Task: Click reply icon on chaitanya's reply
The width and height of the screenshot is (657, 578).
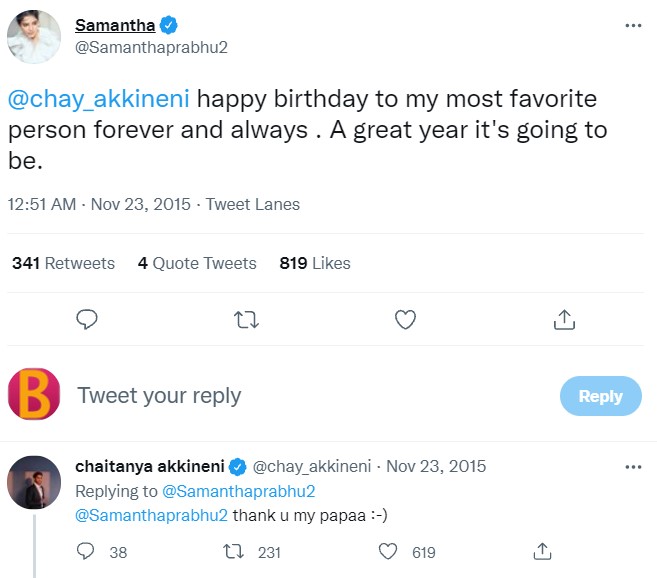Action: point(86,552)
